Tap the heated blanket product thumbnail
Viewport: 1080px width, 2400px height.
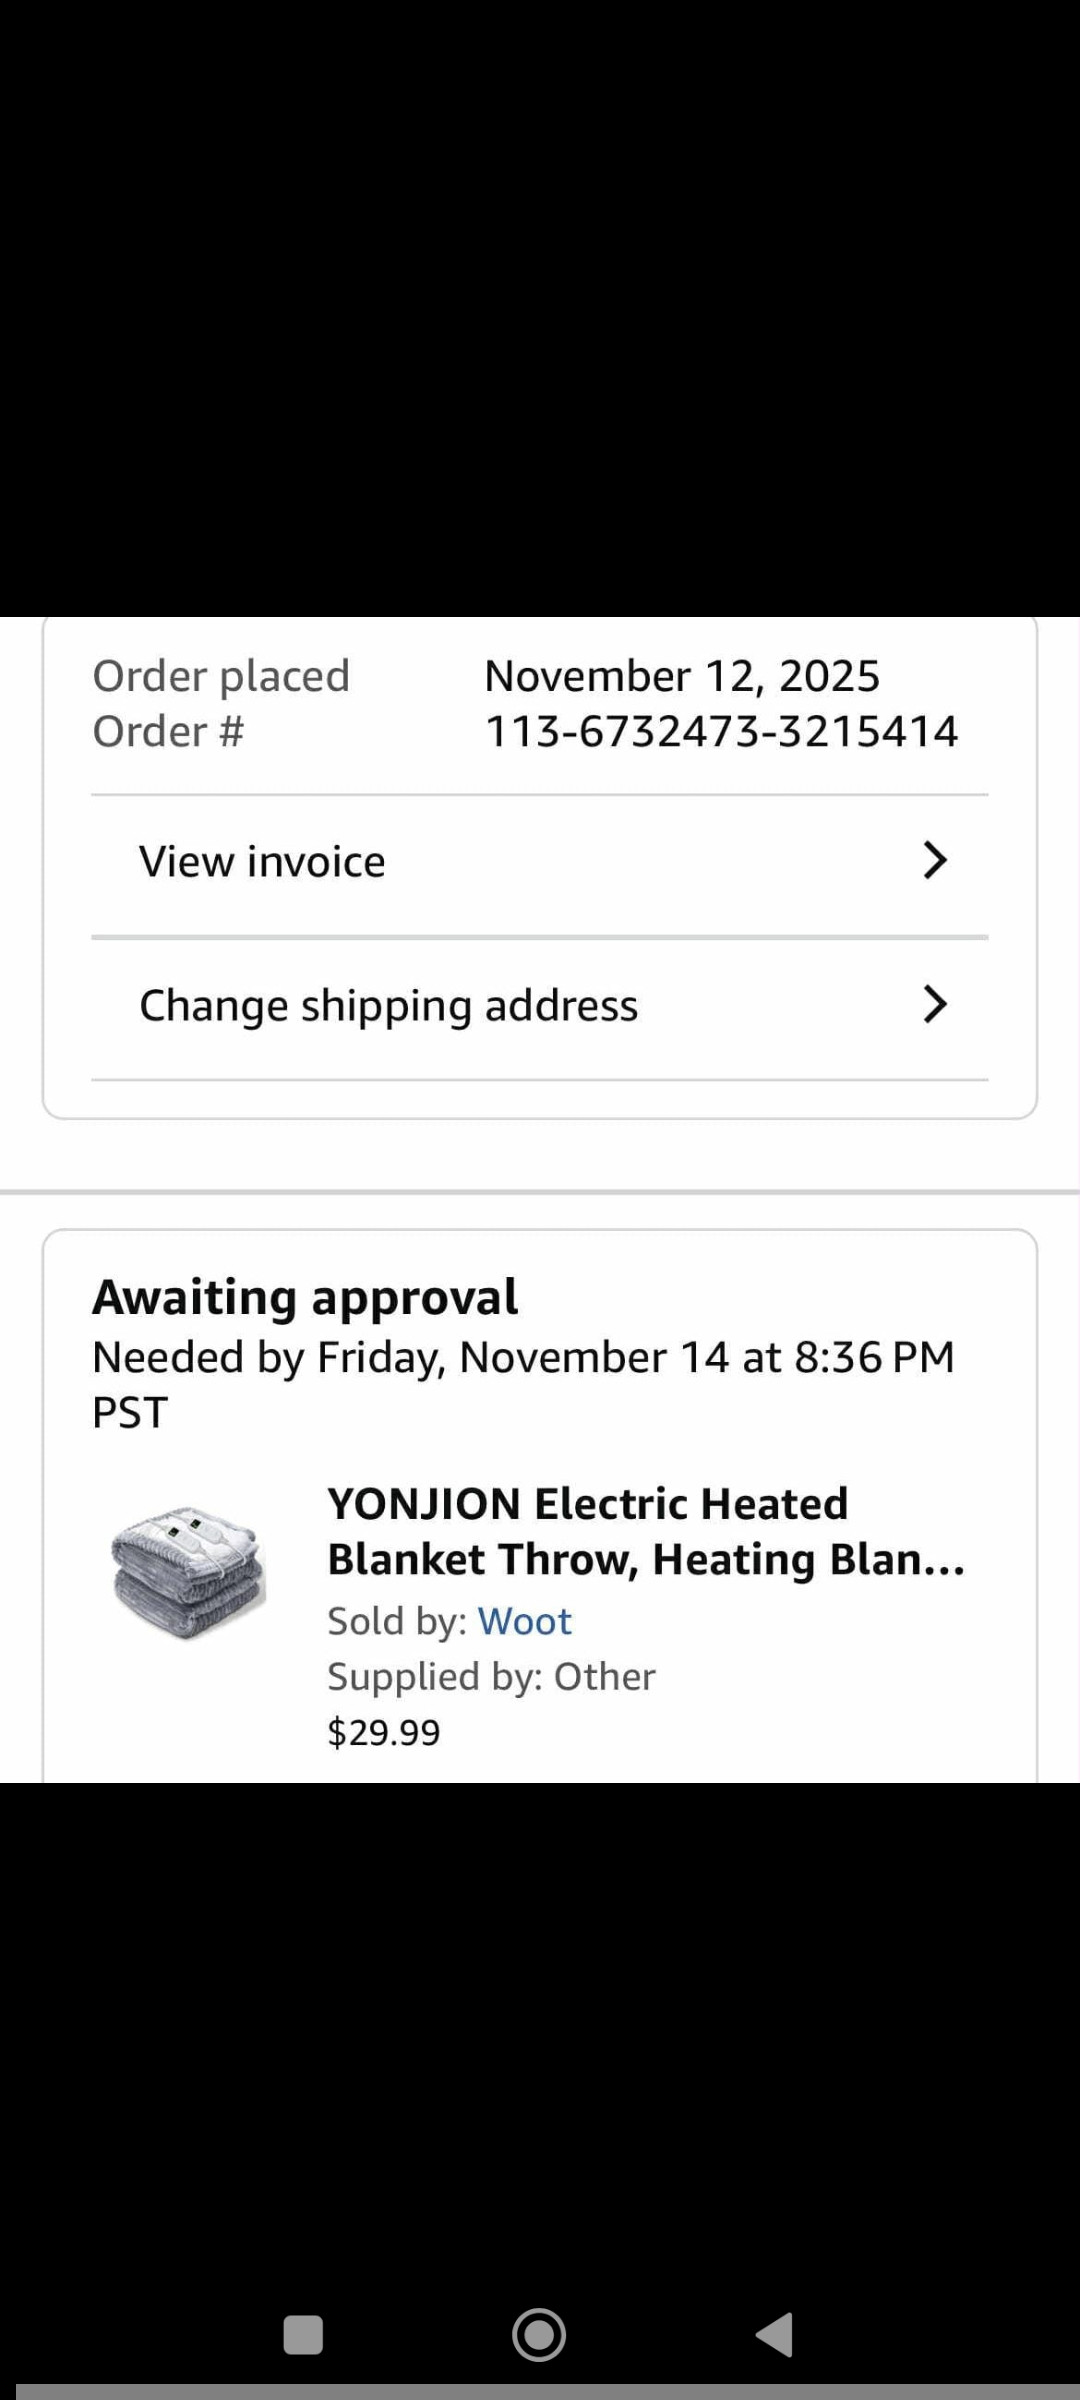188,1572
